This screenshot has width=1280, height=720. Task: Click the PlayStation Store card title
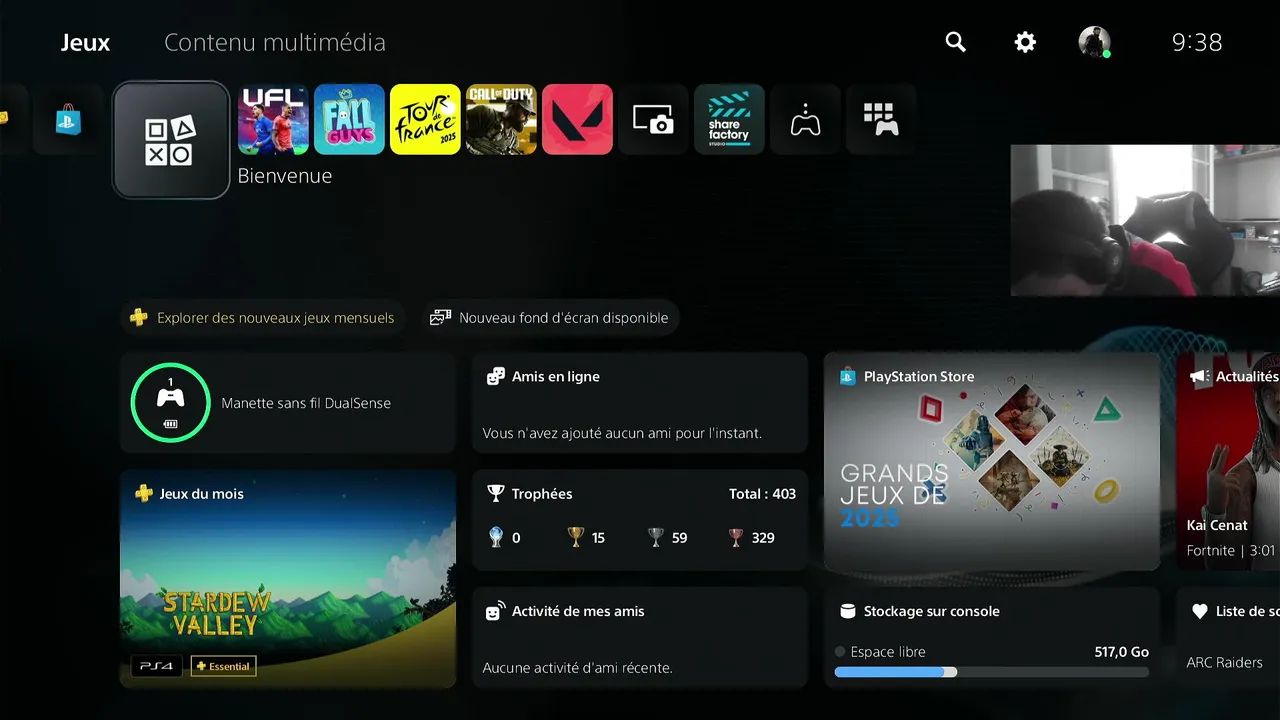pyautogui.click(x=919, y=377)
